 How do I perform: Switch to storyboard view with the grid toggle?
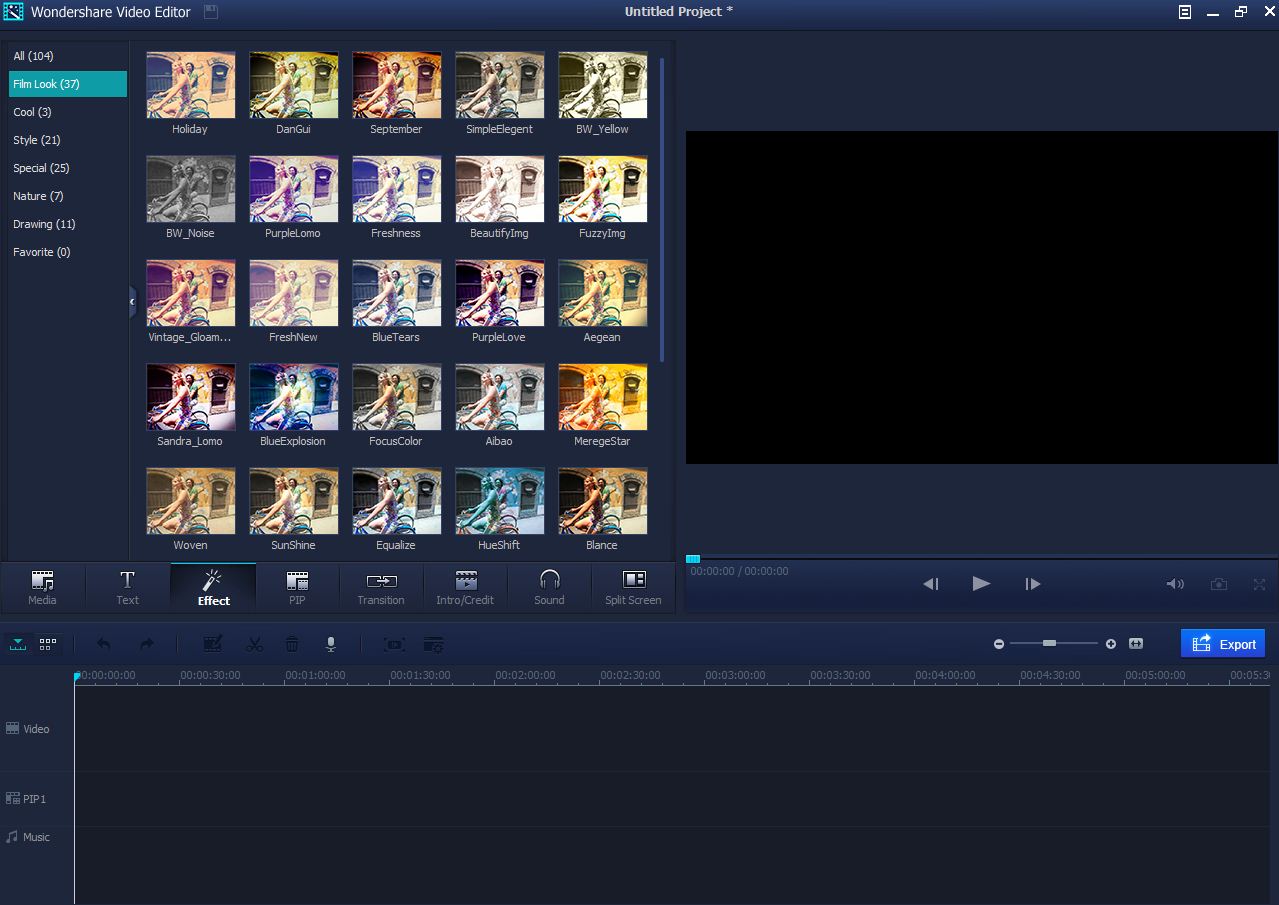45,644
